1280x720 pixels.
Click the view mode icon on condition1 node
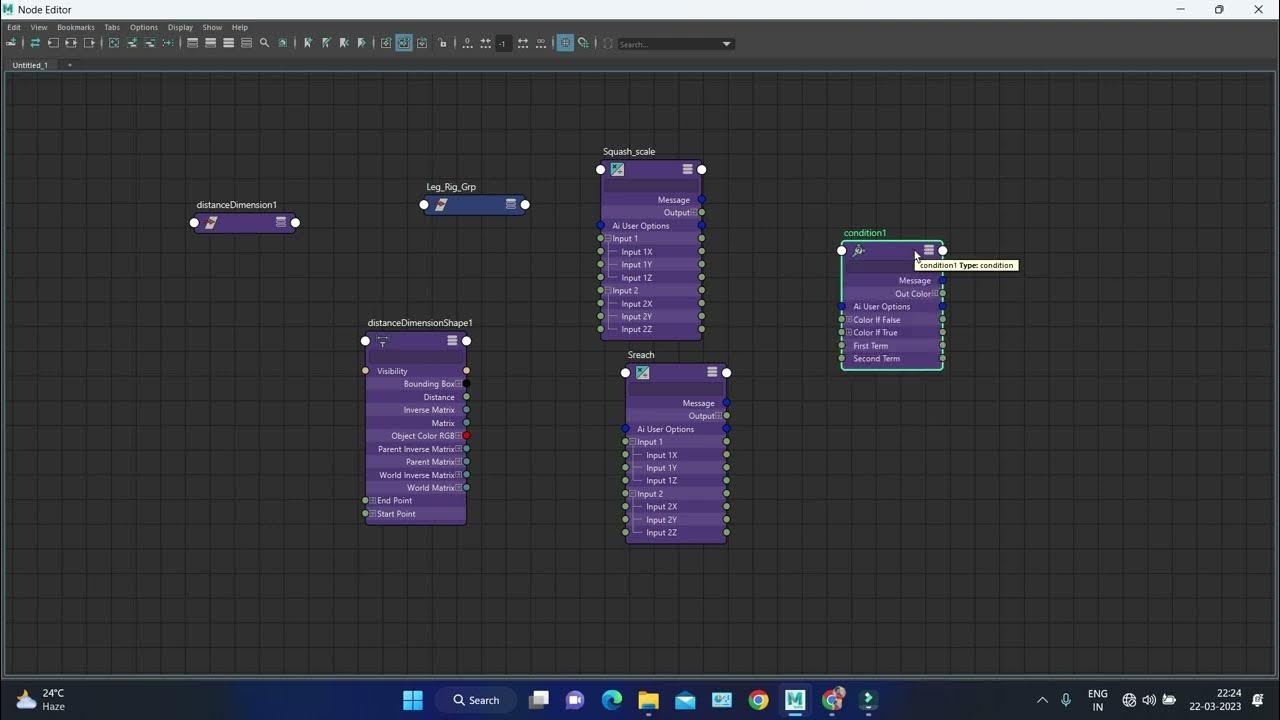(929, 250)
